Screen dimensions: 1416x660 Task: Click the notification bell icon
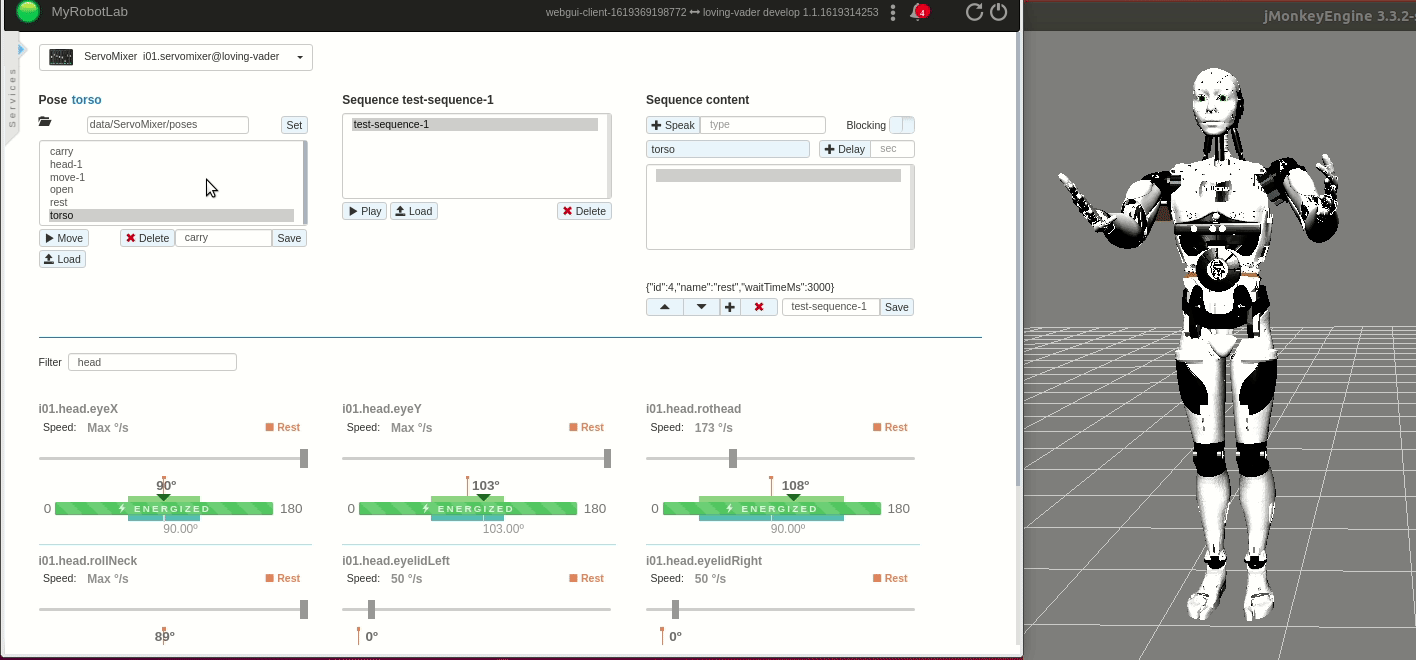917,12
